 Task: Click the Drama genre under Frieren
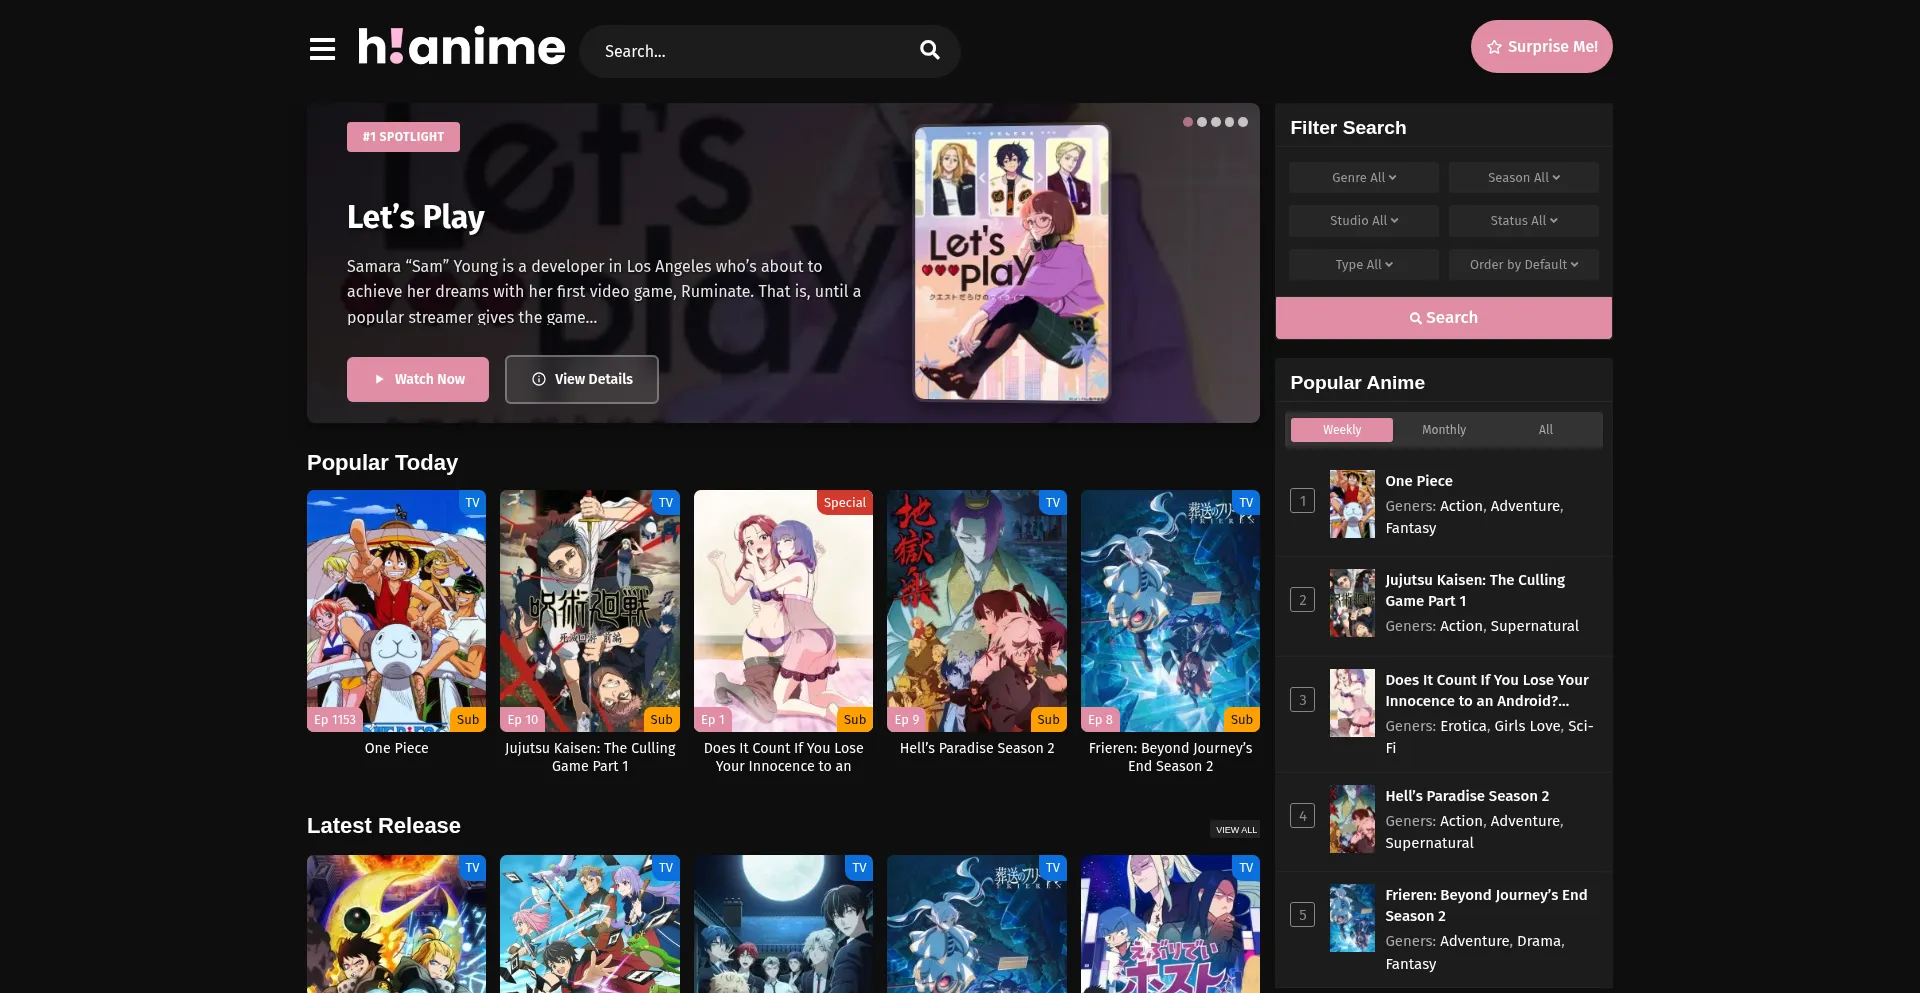coord(1538,941)
